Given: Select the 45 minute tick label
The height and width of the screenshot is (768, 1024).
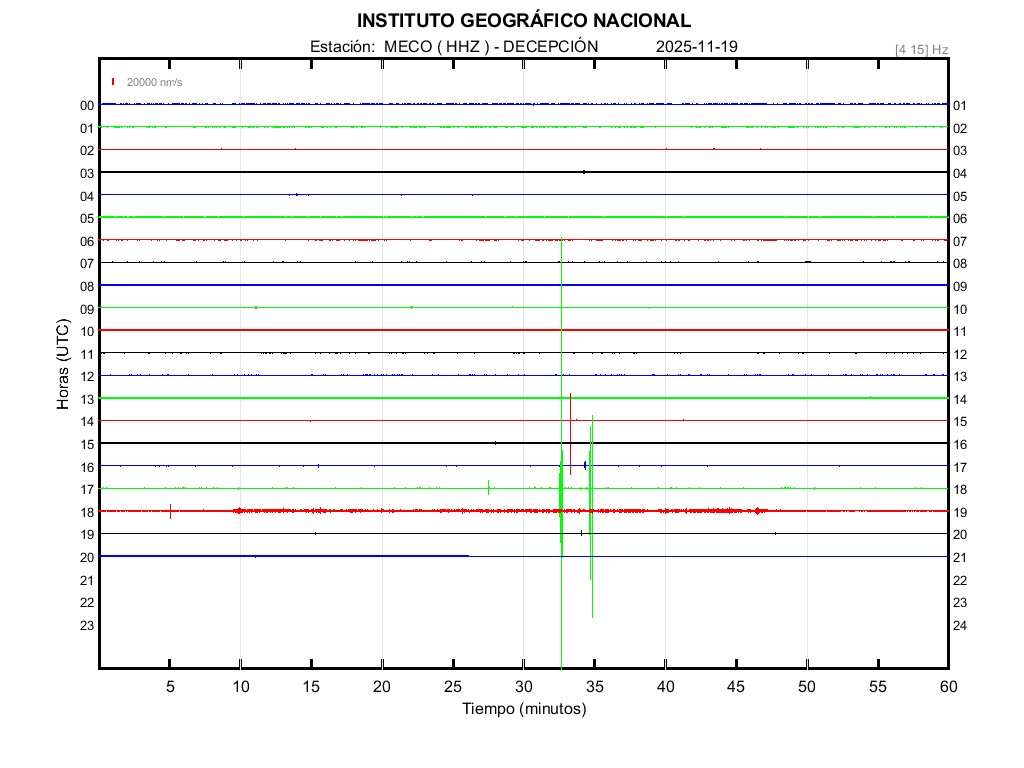Looking at the screenshot, I should (x=735, y=687).
